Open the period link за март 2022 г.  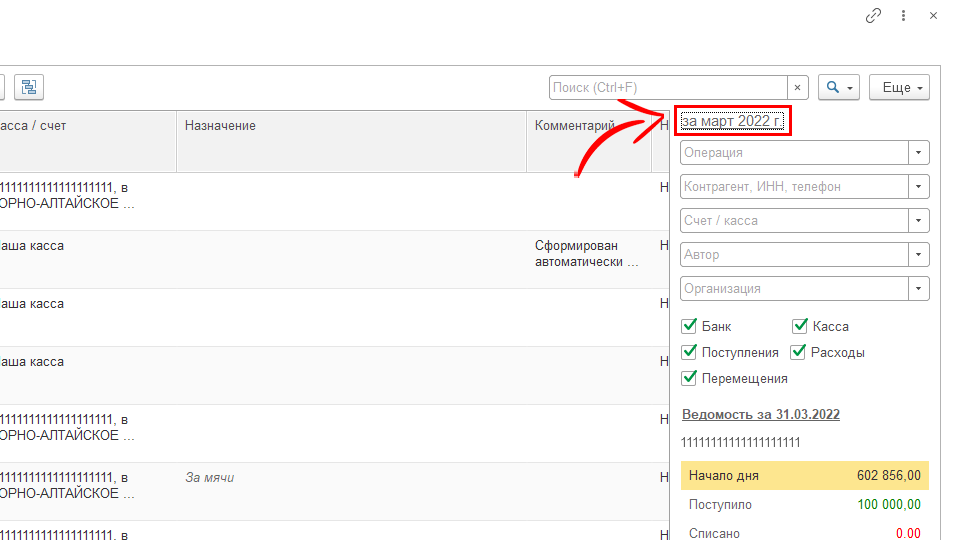[731, 121]
